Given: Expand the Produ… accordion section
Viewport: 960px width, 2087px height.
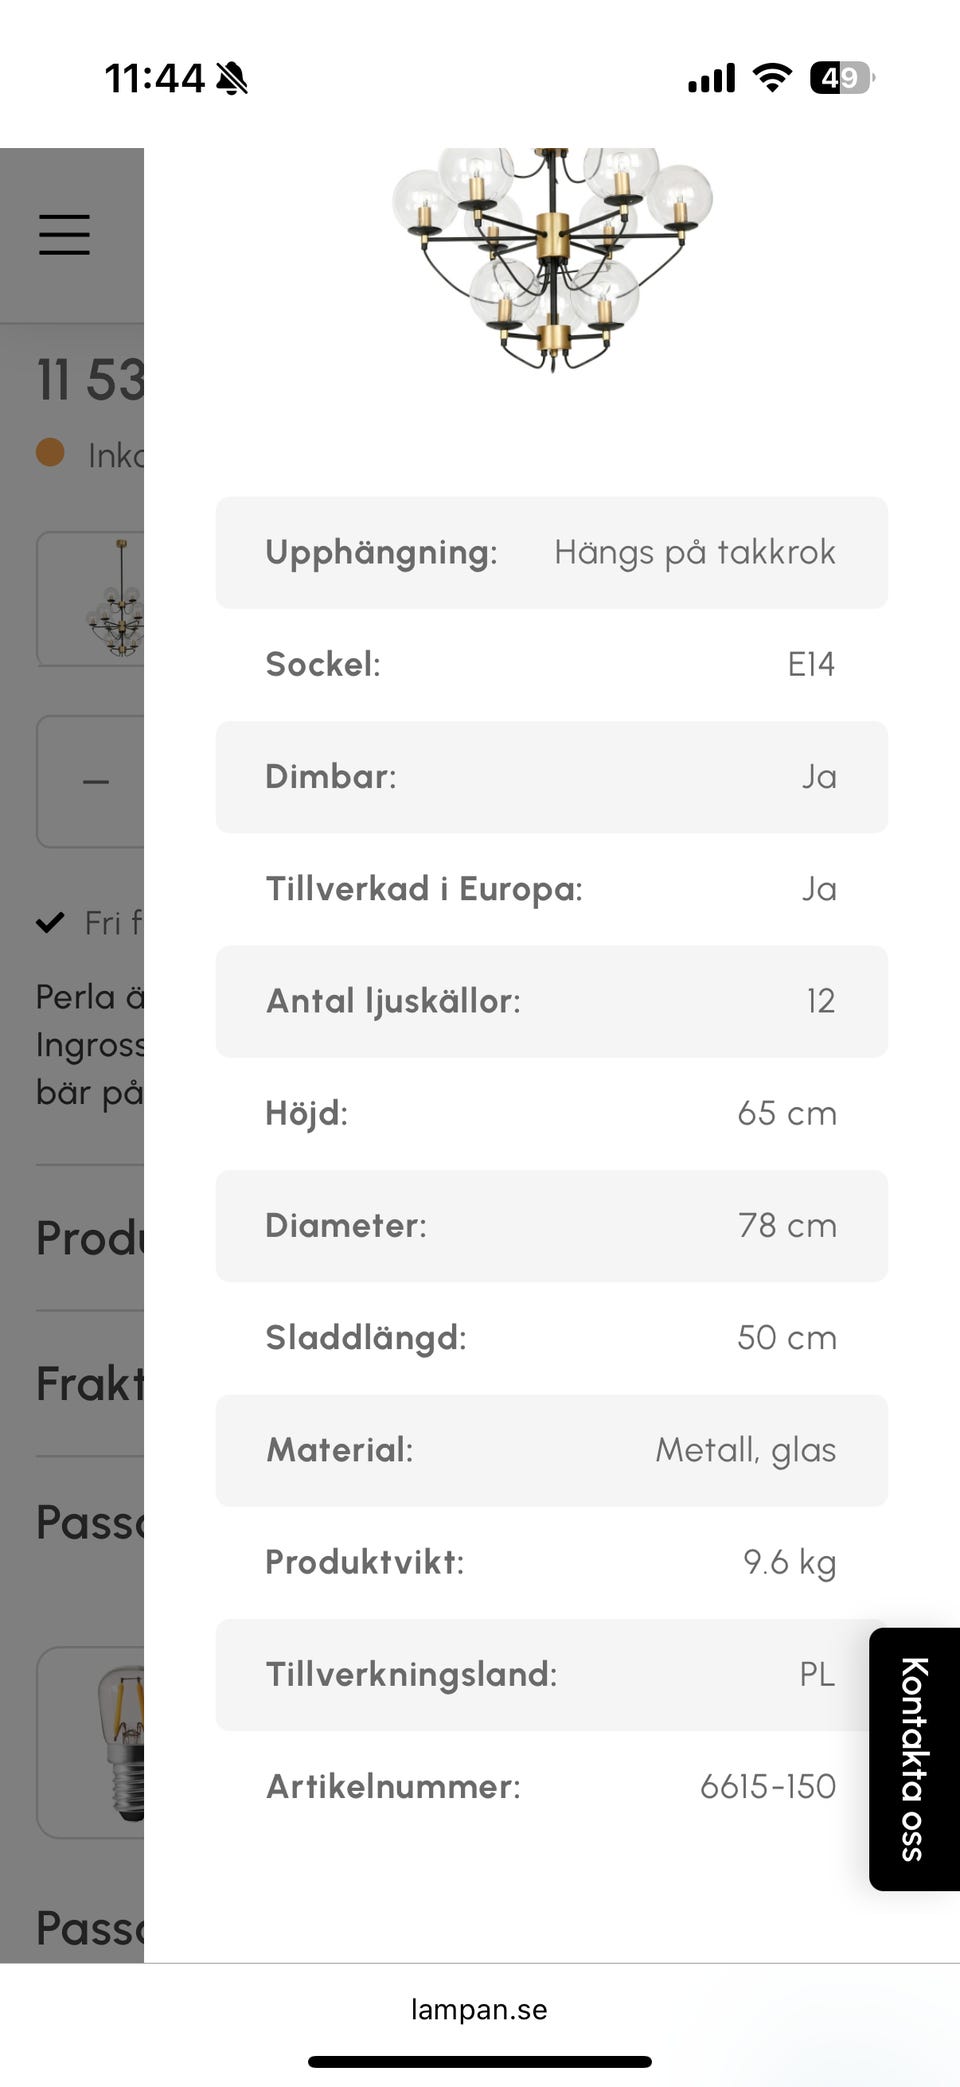Looking at the screenshot, I should pyautogui.click(x=90, y=1238).
